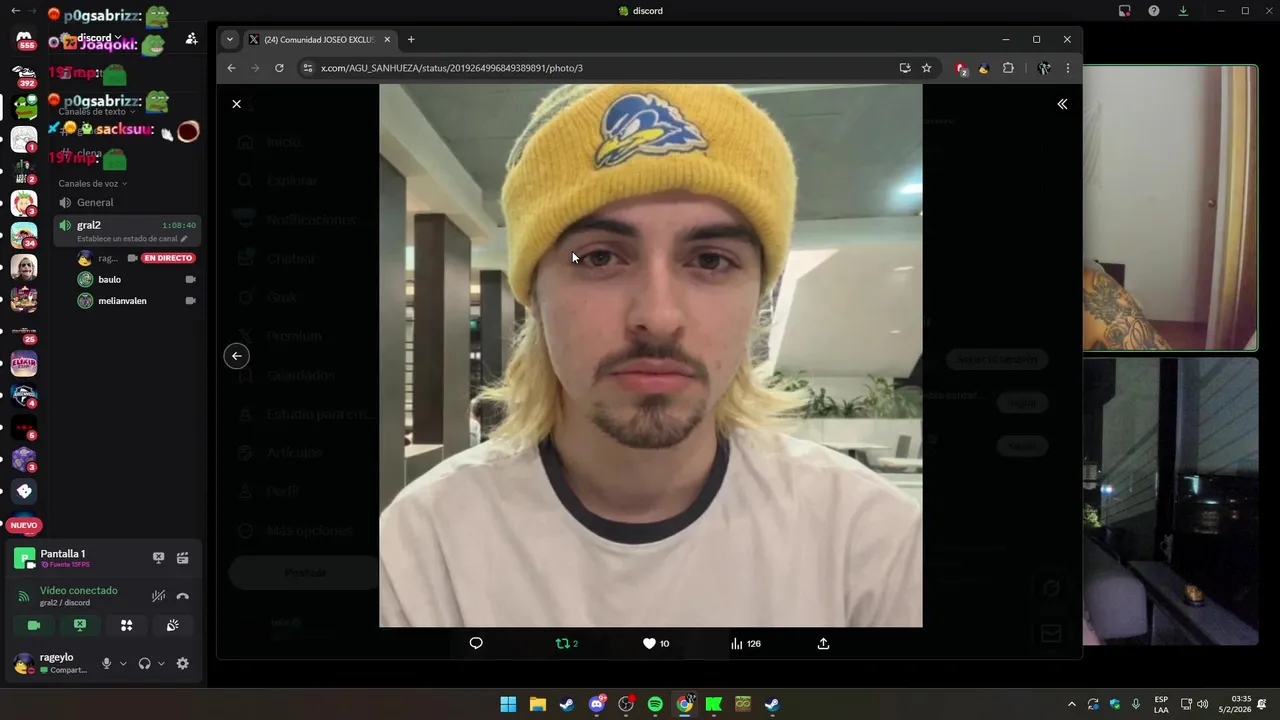The height and width of the screenshot is (720, 1280).
Task: Open headphones output options chevron
Action: [x=161, y=663]
